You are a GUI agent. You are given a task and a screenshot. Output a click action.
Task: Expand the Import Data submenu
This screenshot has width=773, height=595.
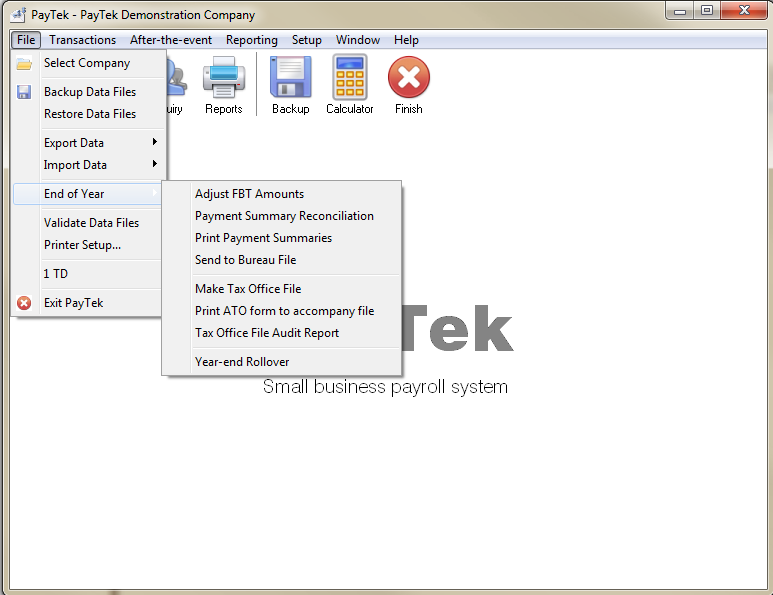tap(89, 165)
